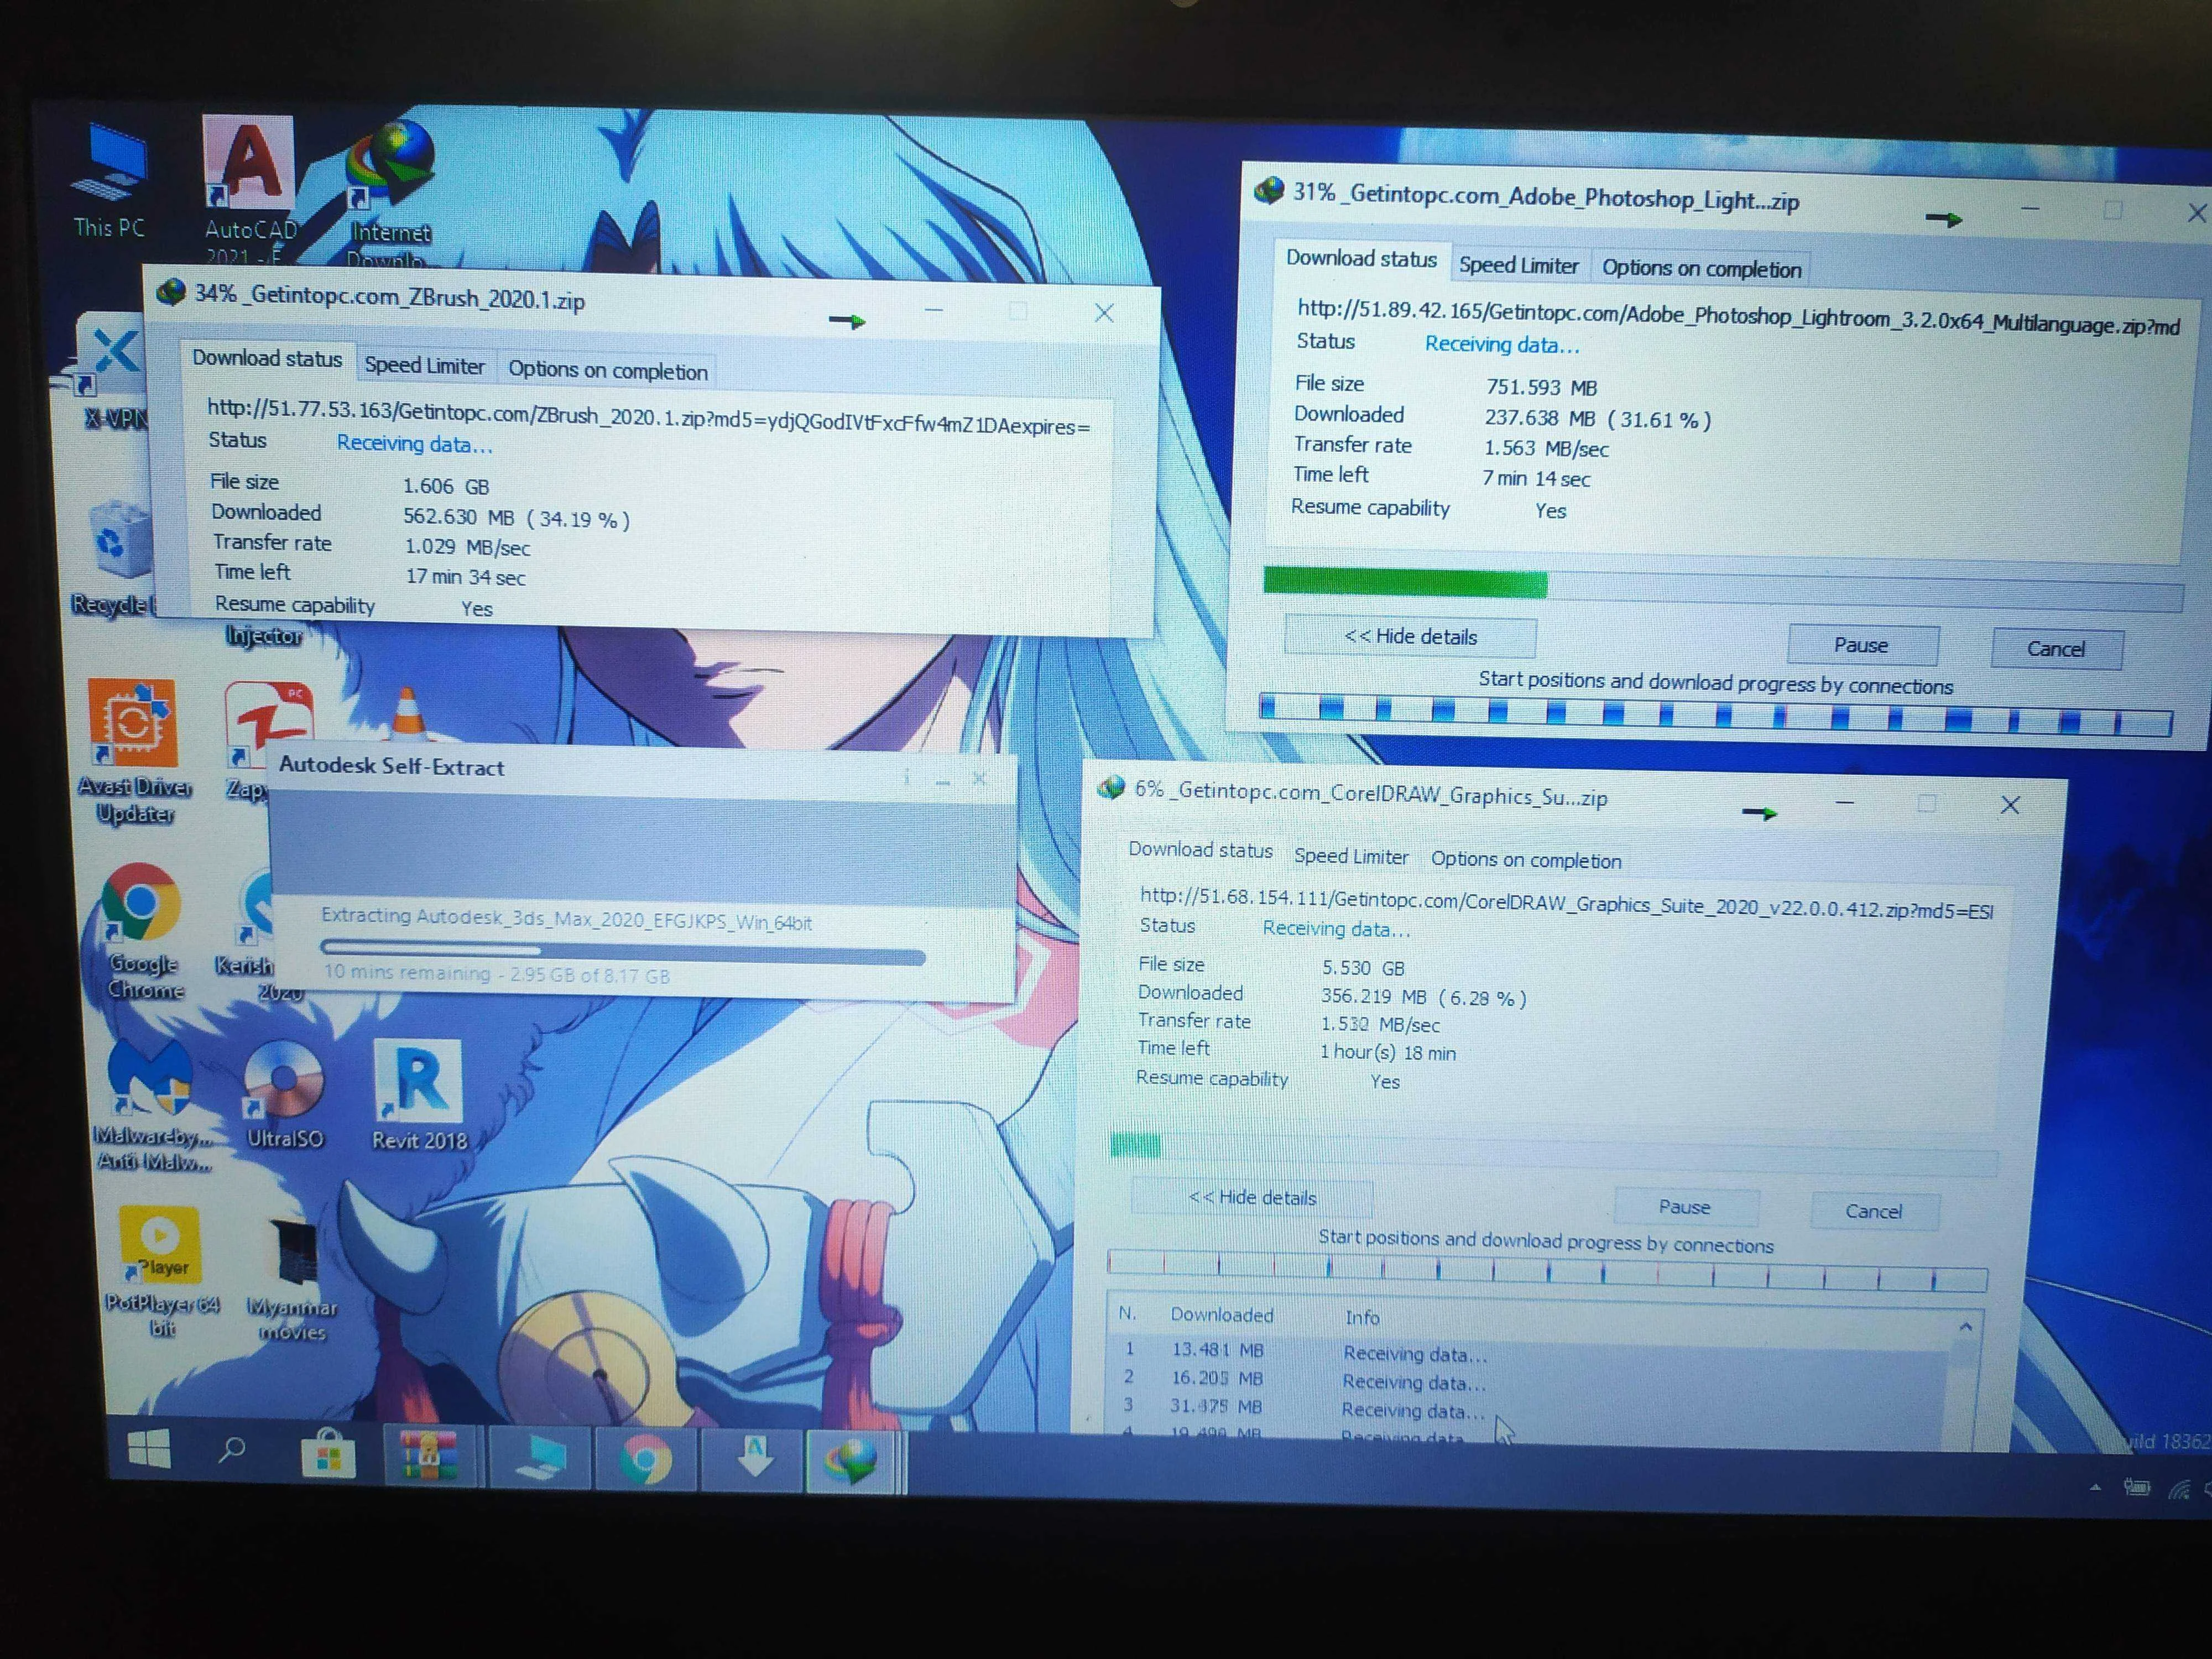Cancel the Photoshop Lightroom download
Image resolution: width=2212 pixels, height=1659 pixels.
(2056, 649)
